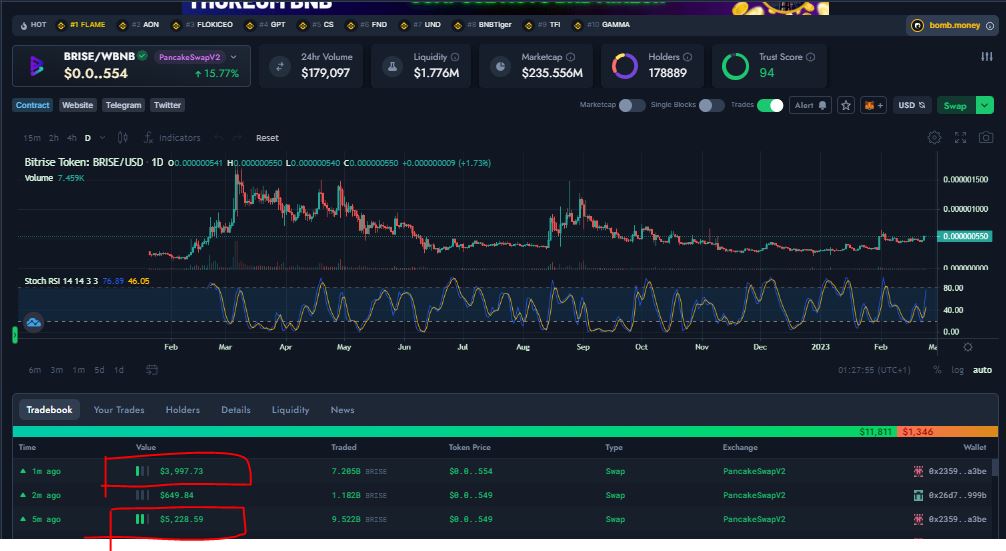Click the Marketcap pie chart icon
This screenshot has width=1006, height=551.
(500, 65)
